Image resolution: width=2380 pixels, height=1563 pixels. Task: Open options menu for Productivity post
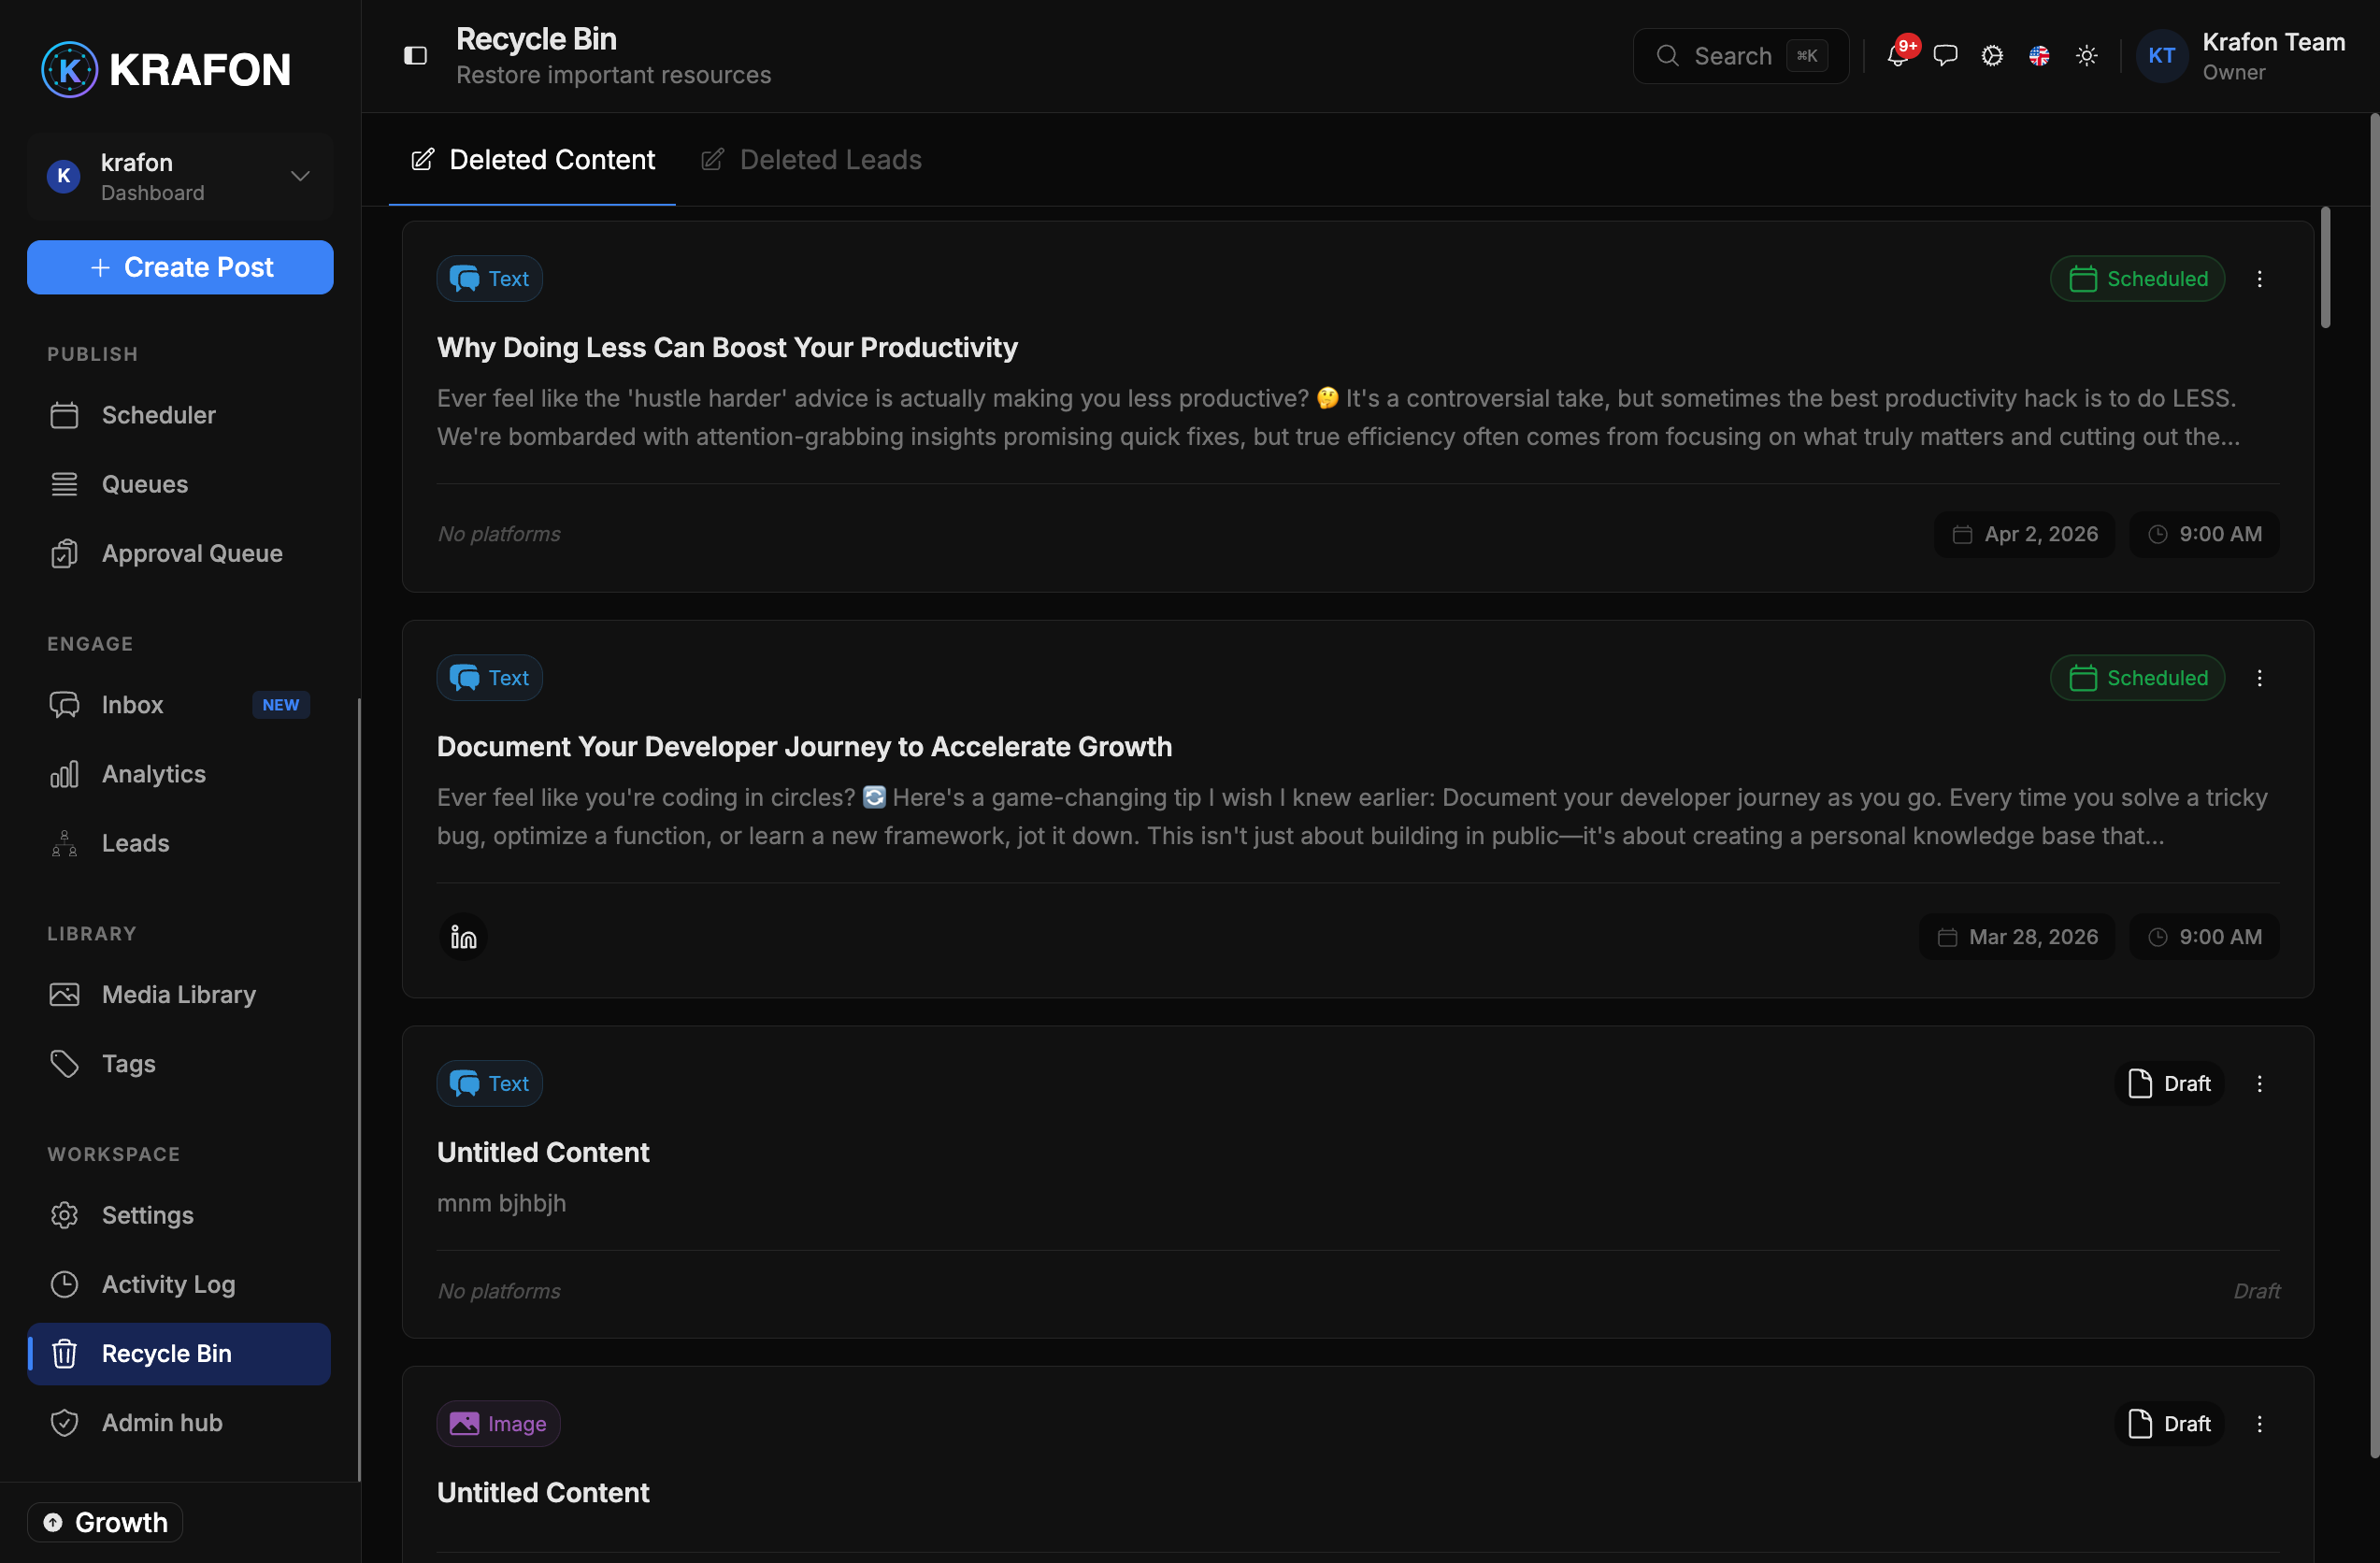tap(2260, 279)
